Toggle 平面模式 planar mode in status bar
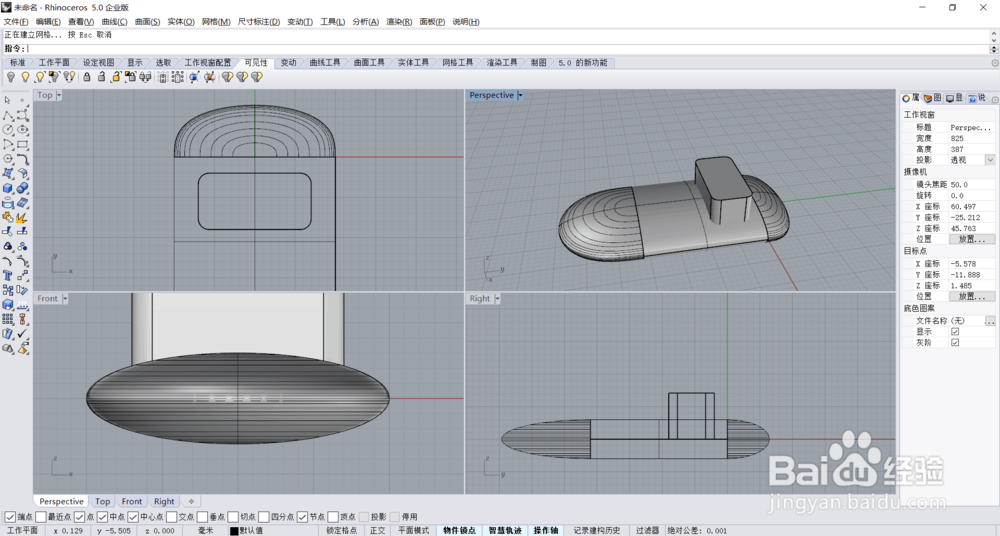The width and height of the screenshot is (1000, 536). click(413, 530)
